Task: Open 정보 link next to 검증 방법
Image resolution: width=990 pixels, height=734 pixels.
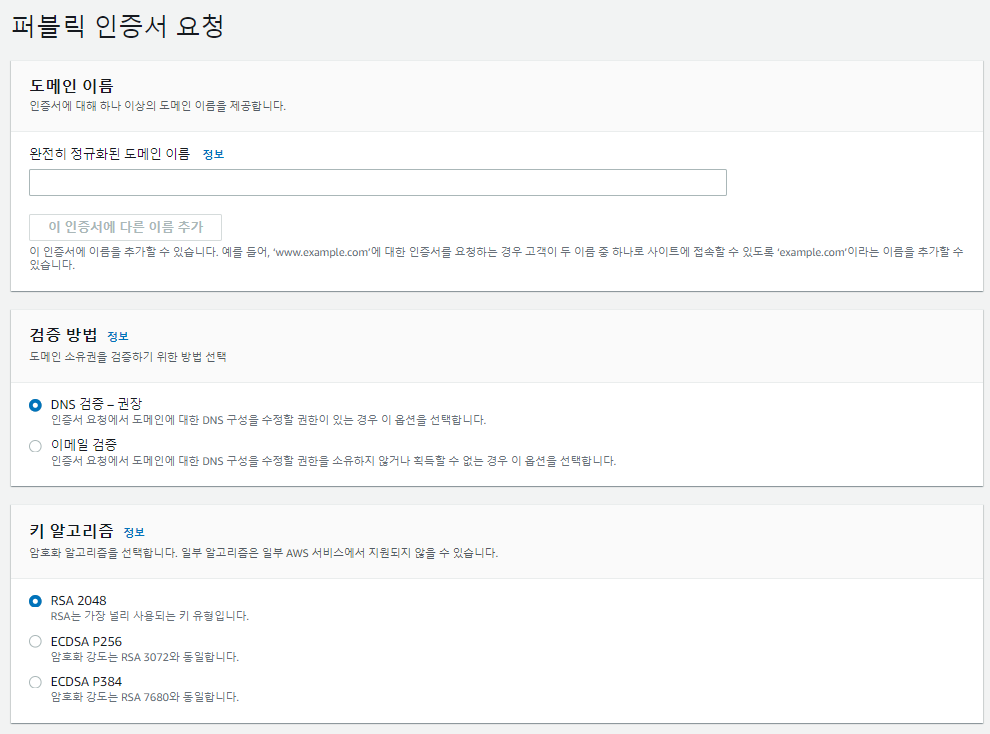Action: tap(118, 336)
